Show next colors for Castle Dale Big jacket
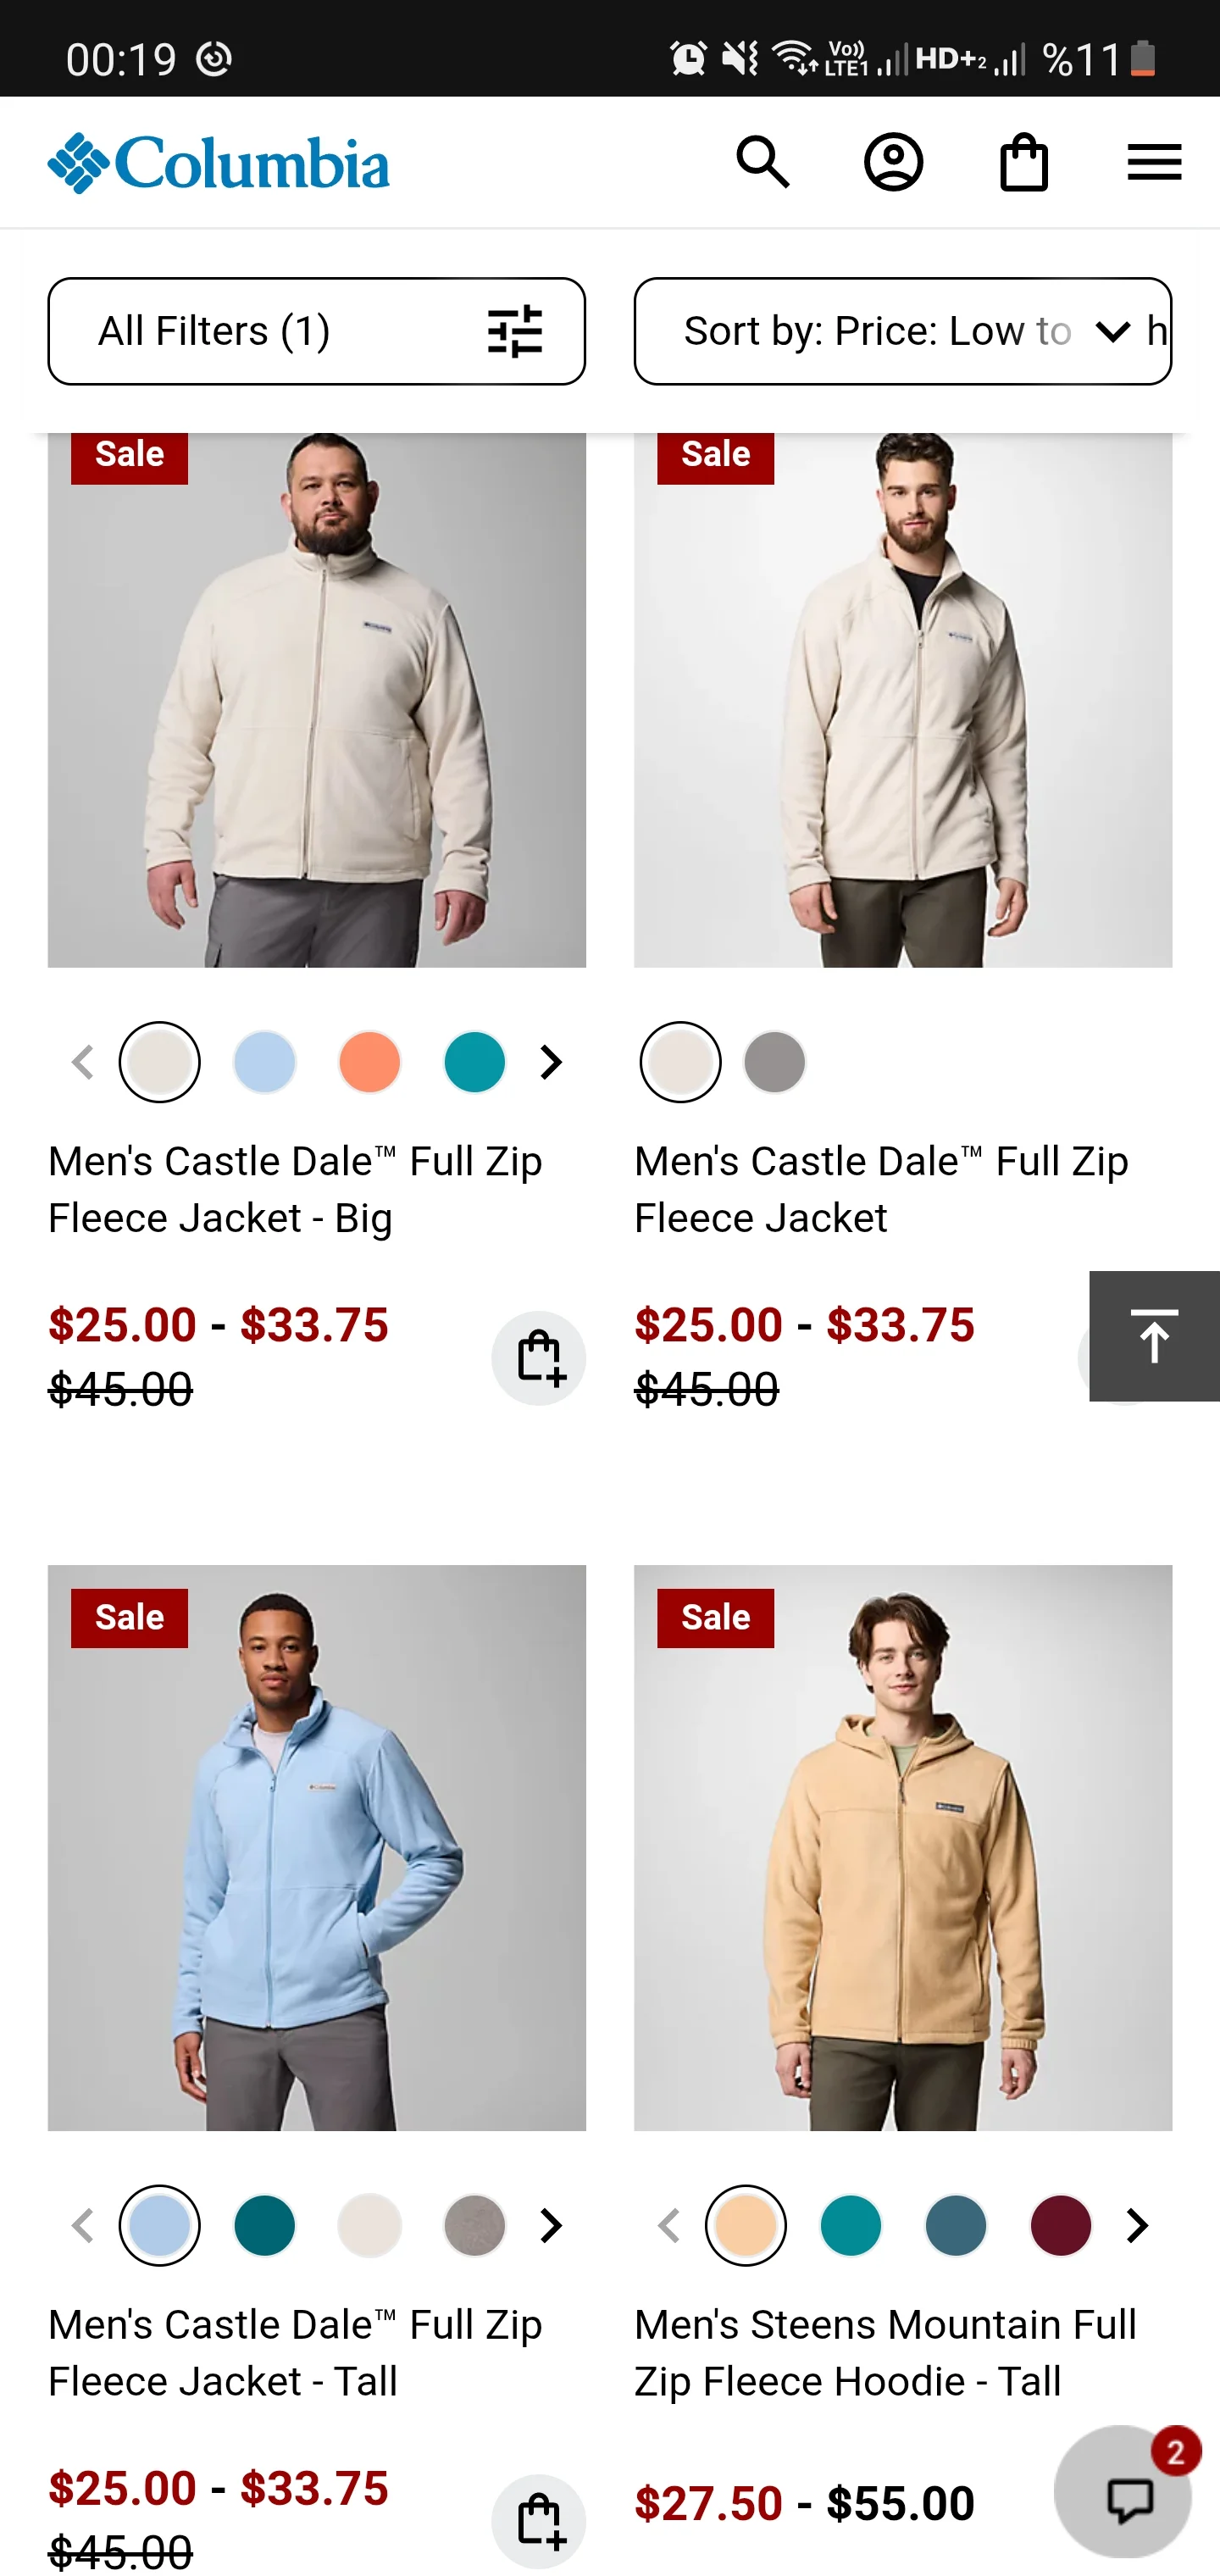The width and height of the screenshot is (1220, 2576). [551, 1062]
